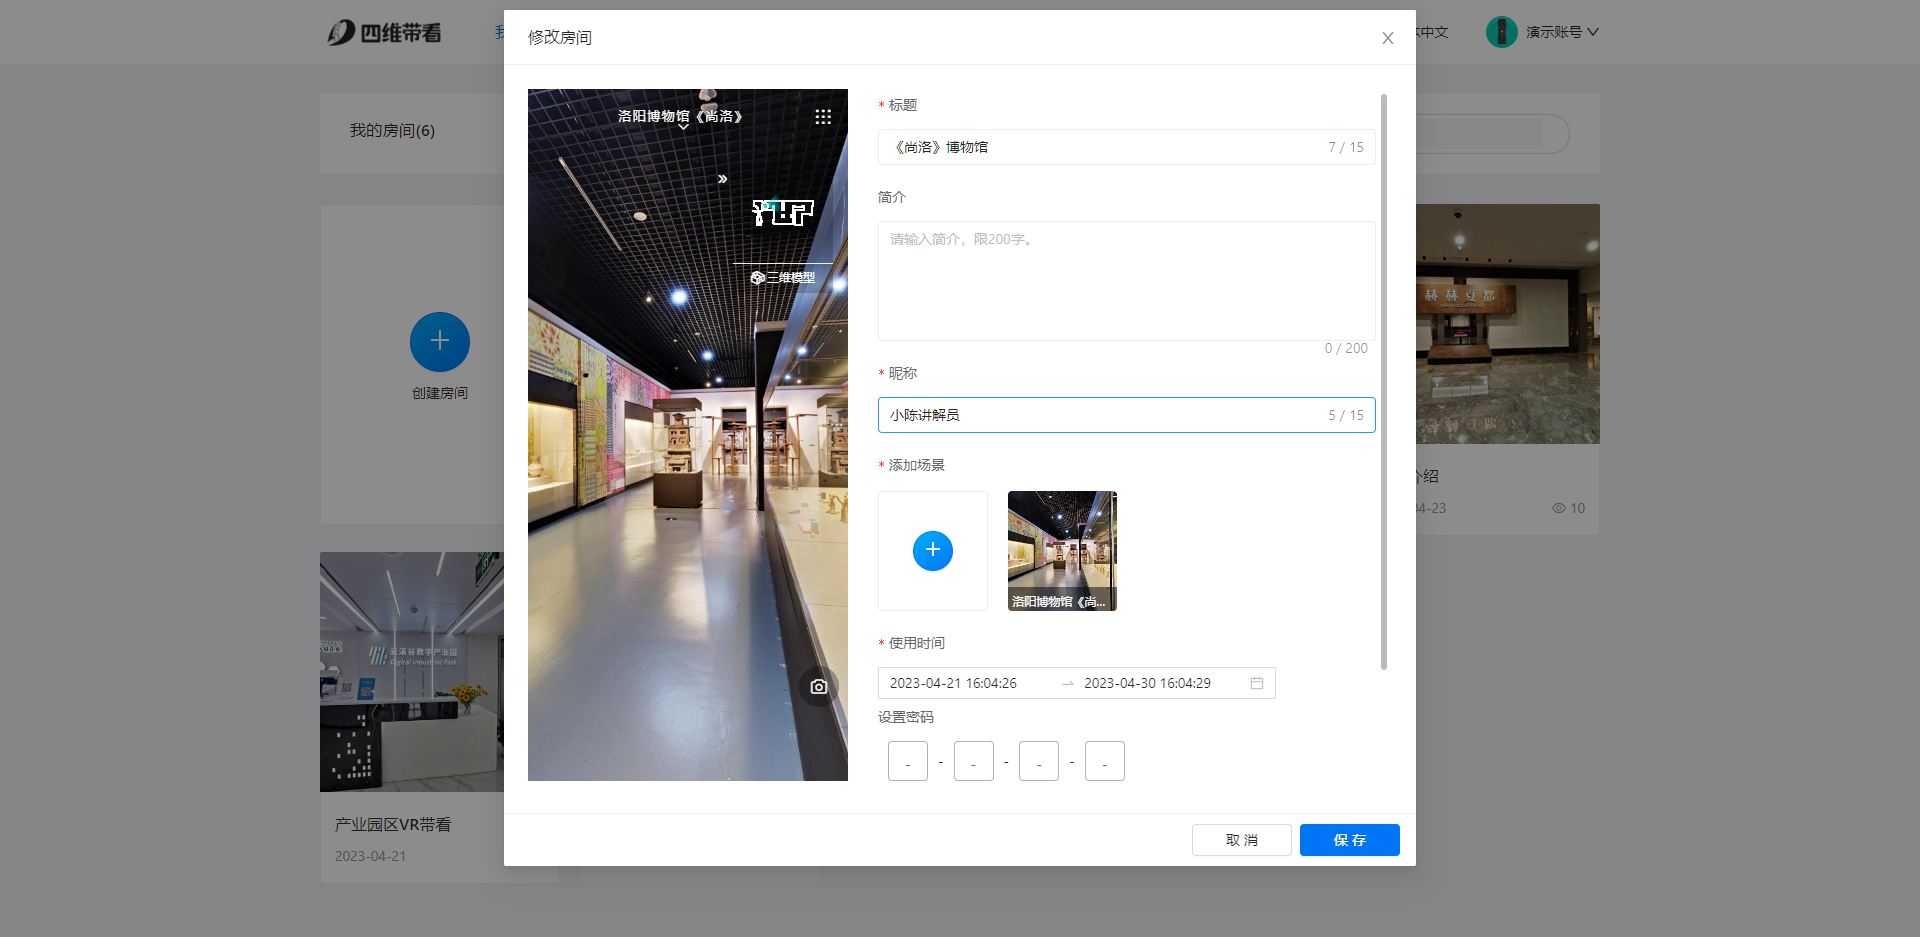1920x937 pixels.
Task: Click the 取消 cancel button
Action: click(x=1241, y=840)
